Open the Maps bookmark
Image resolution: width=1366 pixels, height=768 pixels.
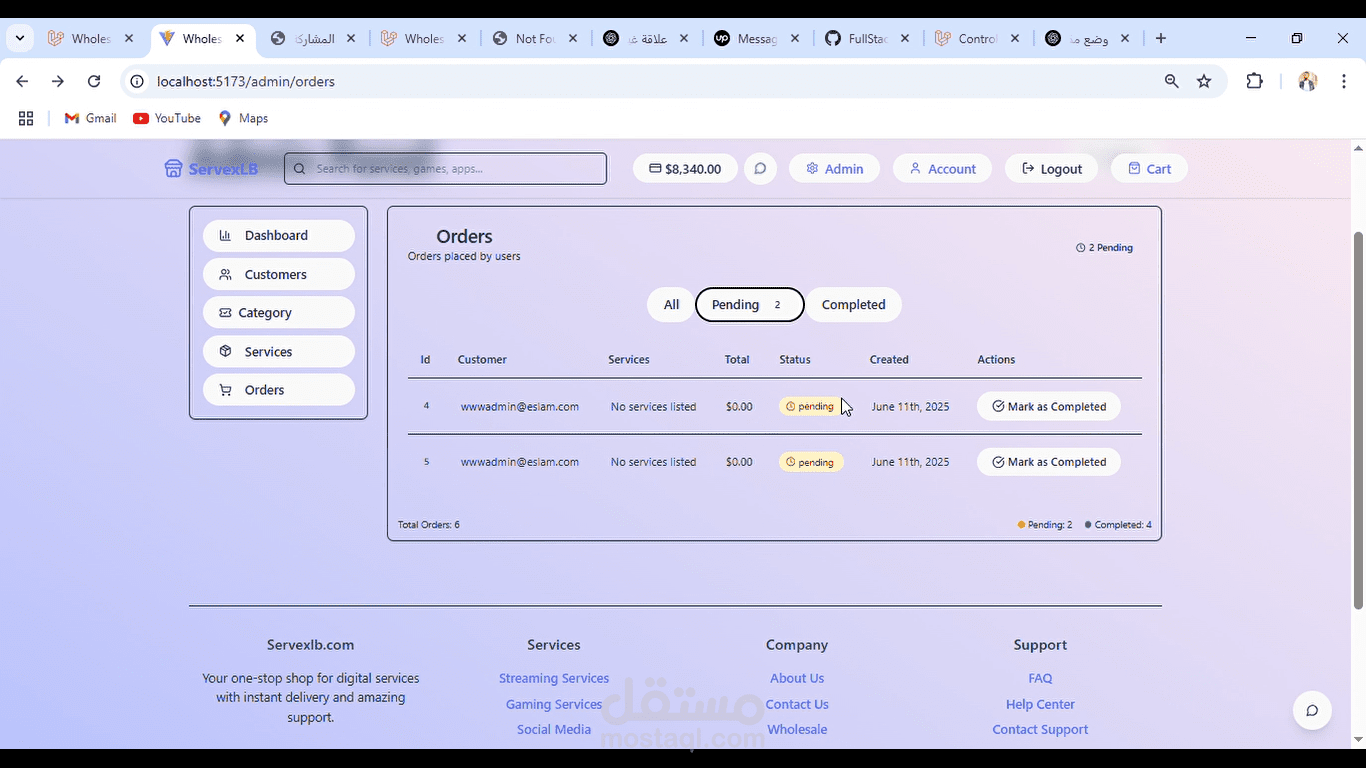(243, 118)
